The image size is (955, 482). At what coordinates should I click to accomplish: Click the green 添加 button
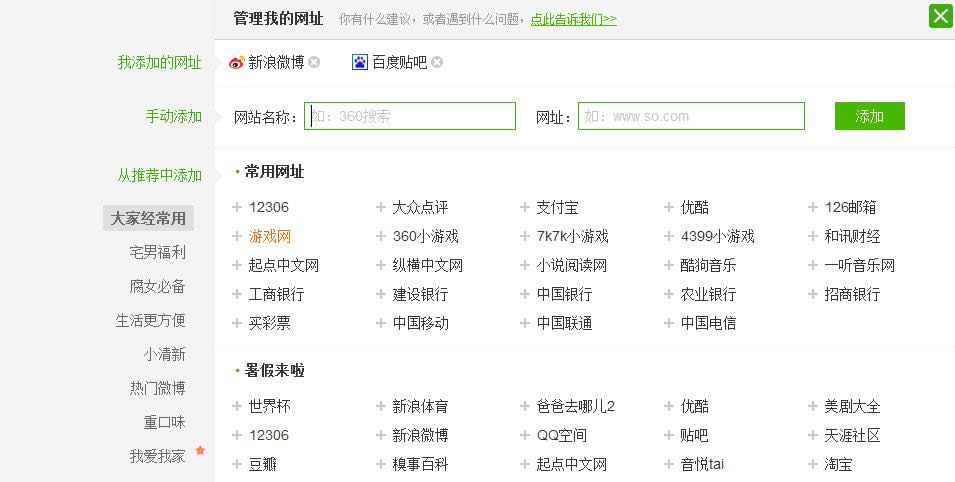[870, 116]
